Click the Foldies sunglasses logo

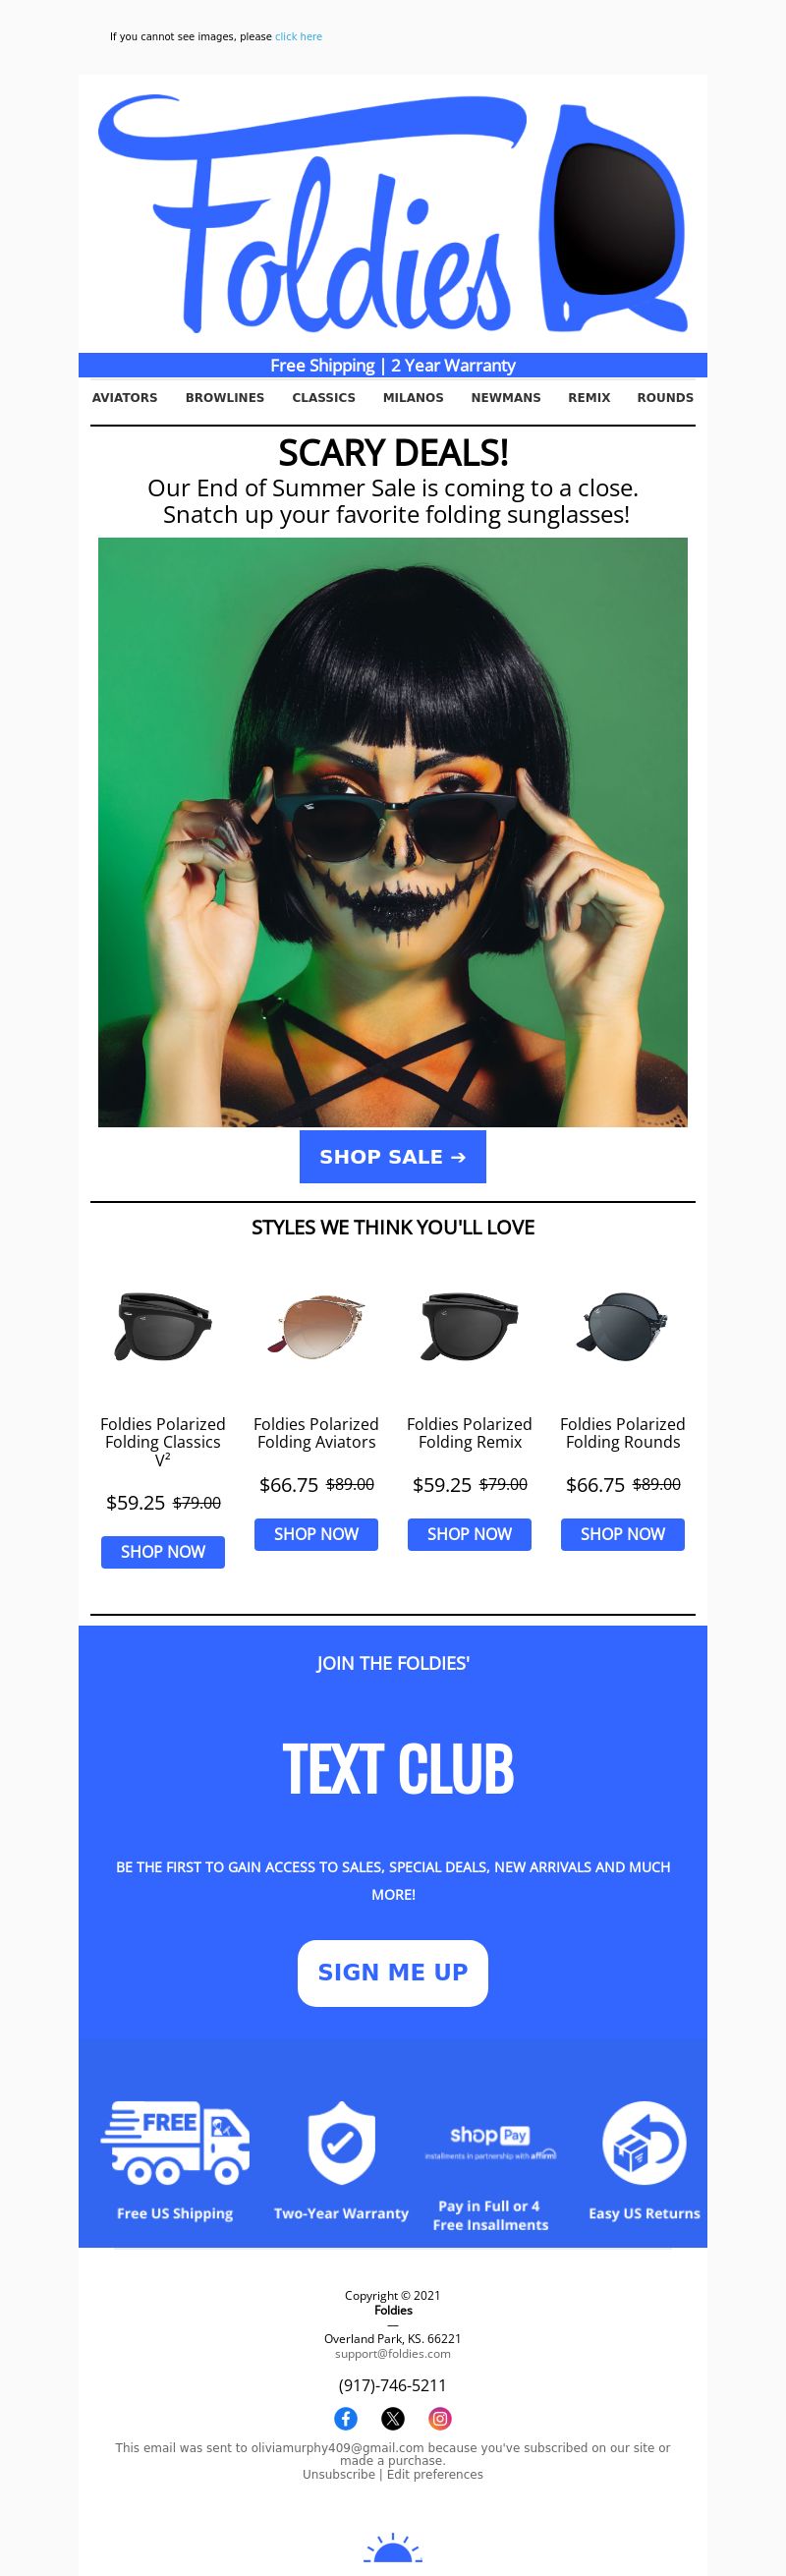tap(393, 214)
